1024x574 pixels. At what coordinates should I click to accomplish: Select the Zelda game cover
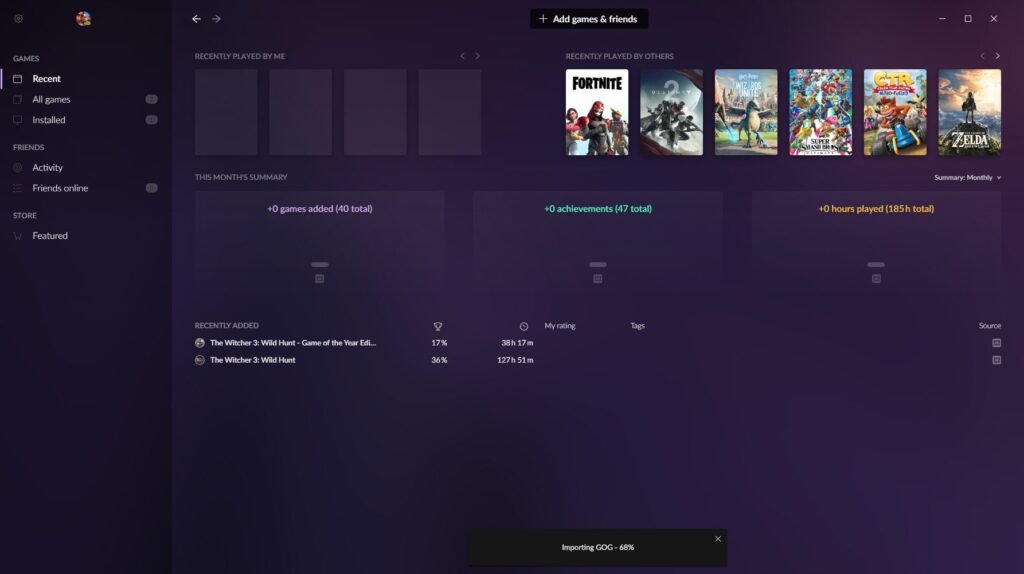[969, 112]
